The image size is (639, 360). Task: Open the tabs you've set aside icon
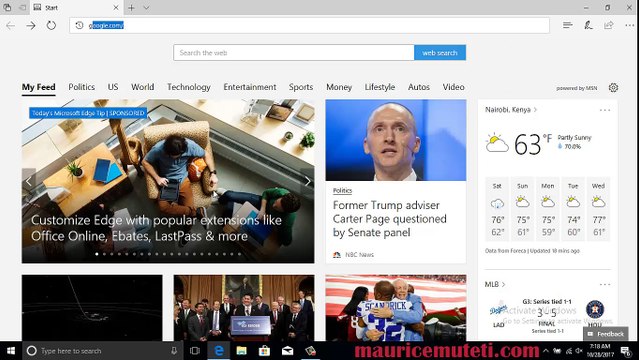7,7
